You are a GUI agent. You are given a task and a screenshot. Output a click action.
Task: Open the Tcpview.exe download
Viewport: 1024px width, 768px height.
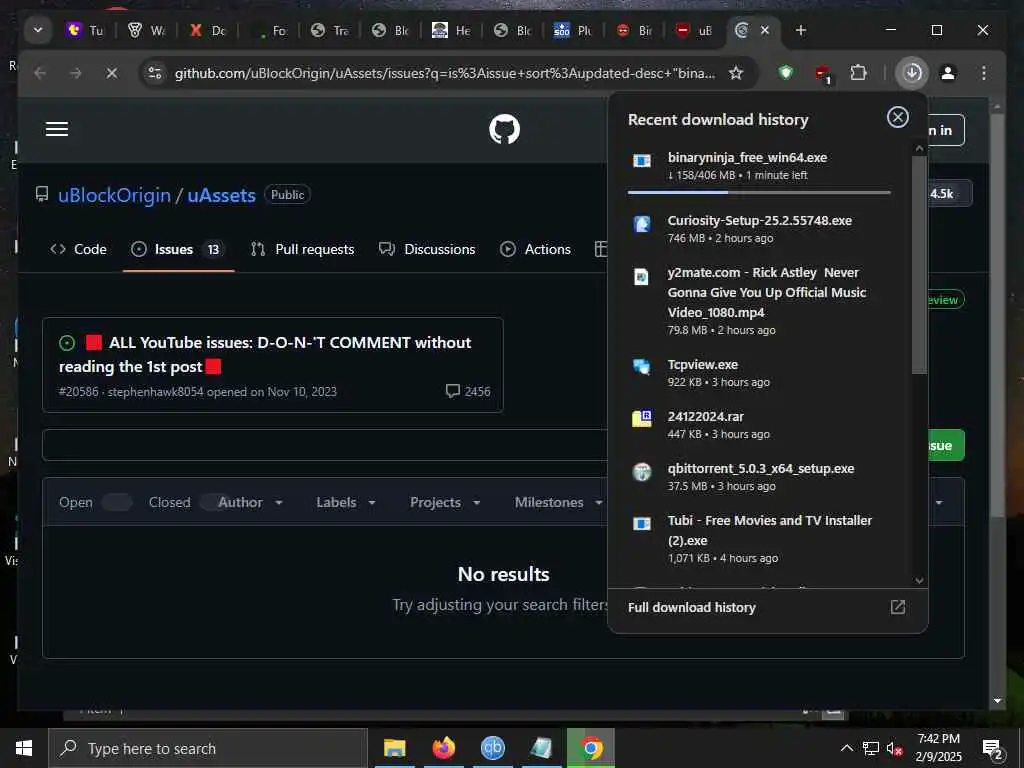point(759,373)
